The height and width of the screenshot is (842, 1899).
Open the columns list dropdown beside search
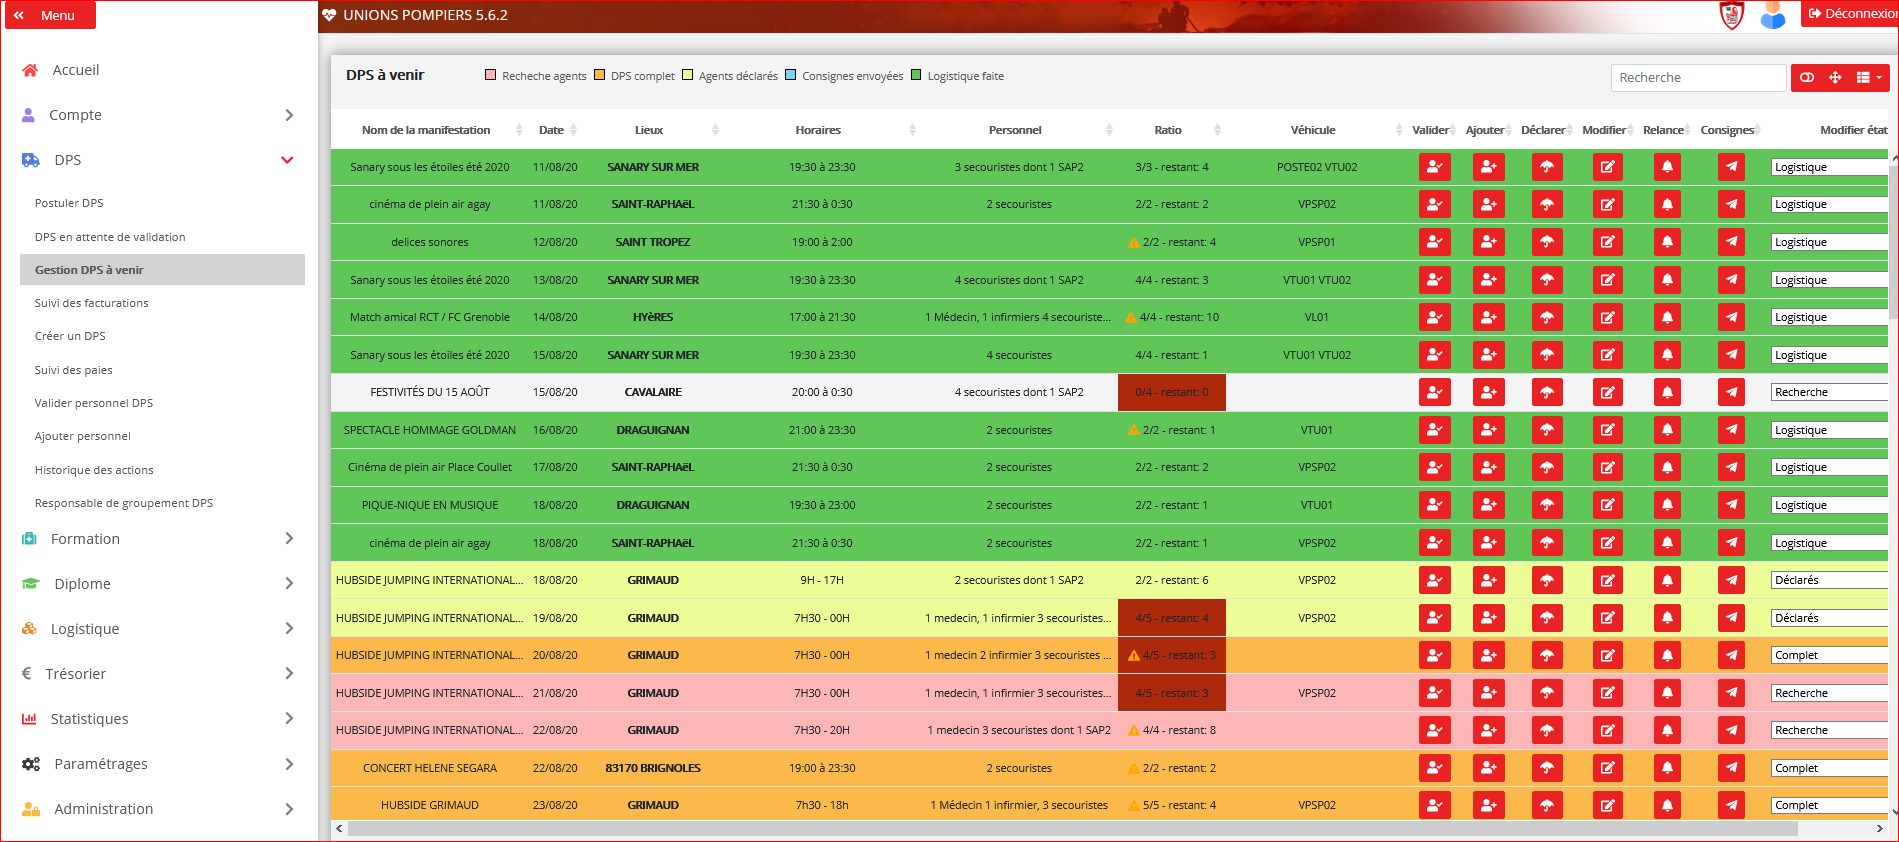pyautogui.click(x=1868, y=77)
